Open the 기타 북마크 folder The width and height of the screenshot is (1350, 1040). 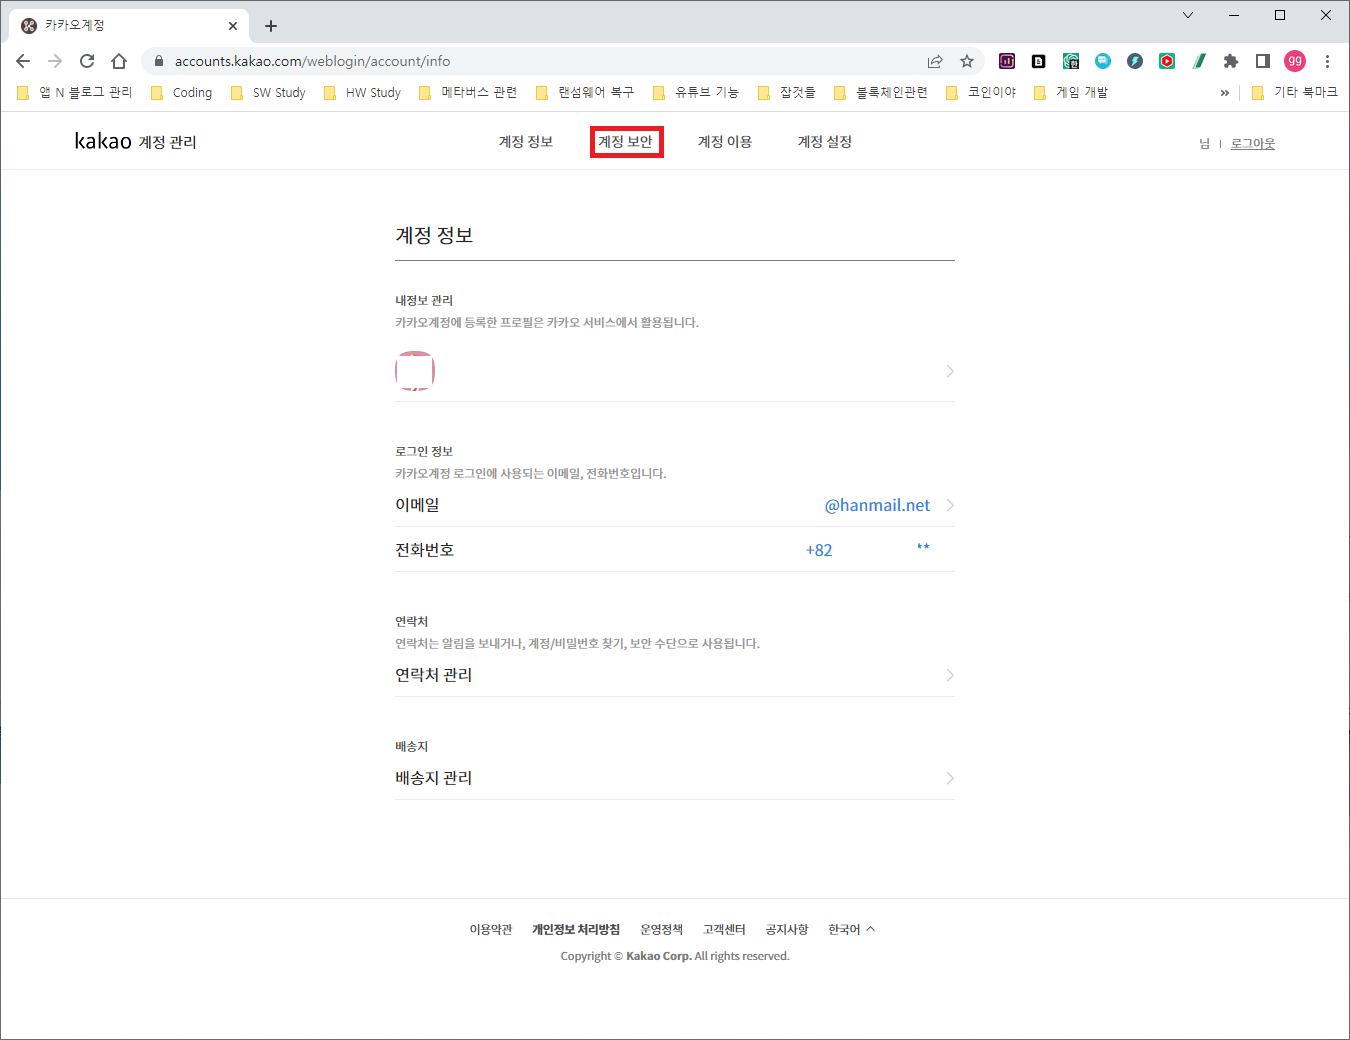tap(1294, 92)
